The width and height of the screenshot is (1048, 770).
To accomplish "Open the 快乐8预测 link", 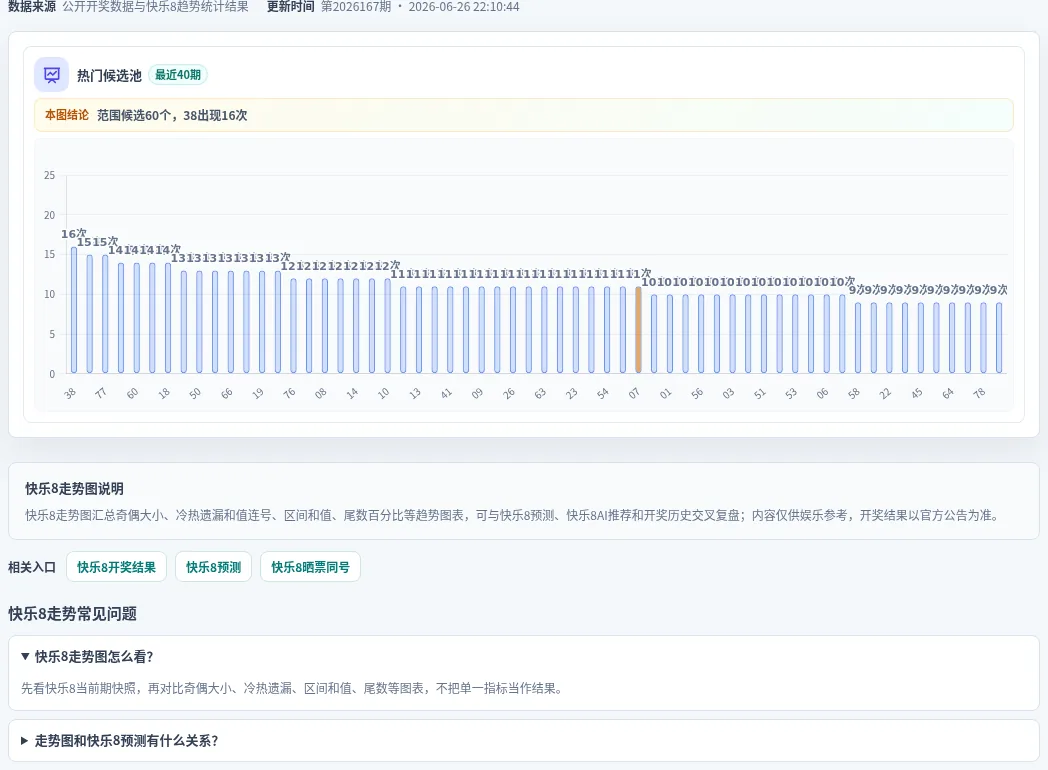I will pos(213,567).
